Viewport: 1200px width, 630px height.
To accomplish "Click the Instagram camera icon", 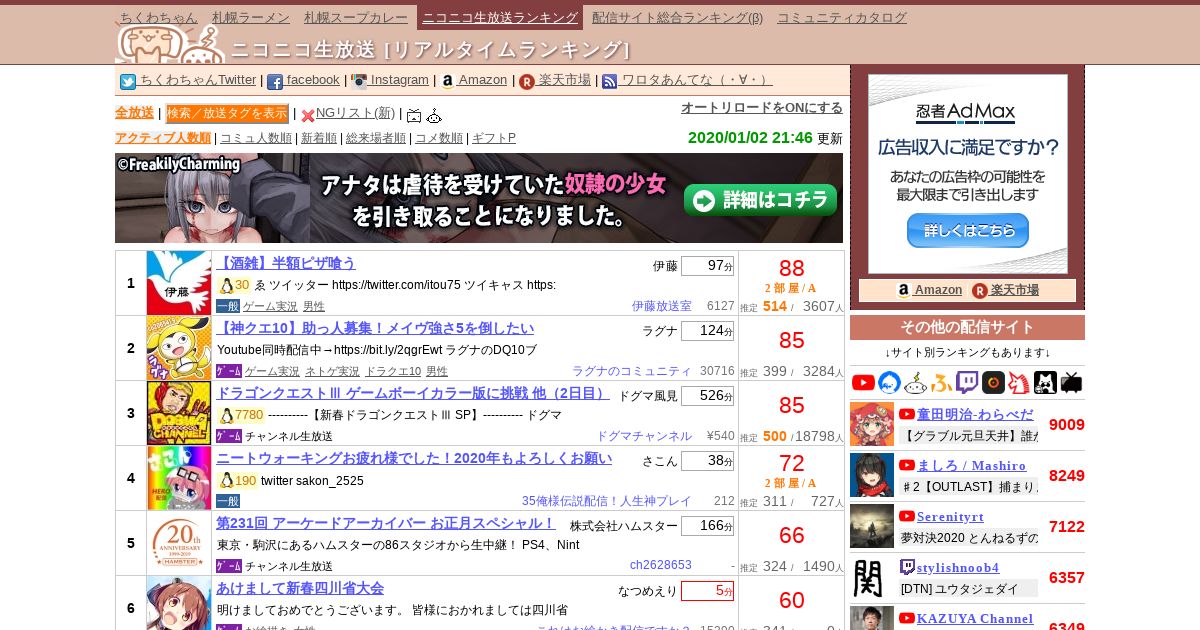I will point(359,82).
